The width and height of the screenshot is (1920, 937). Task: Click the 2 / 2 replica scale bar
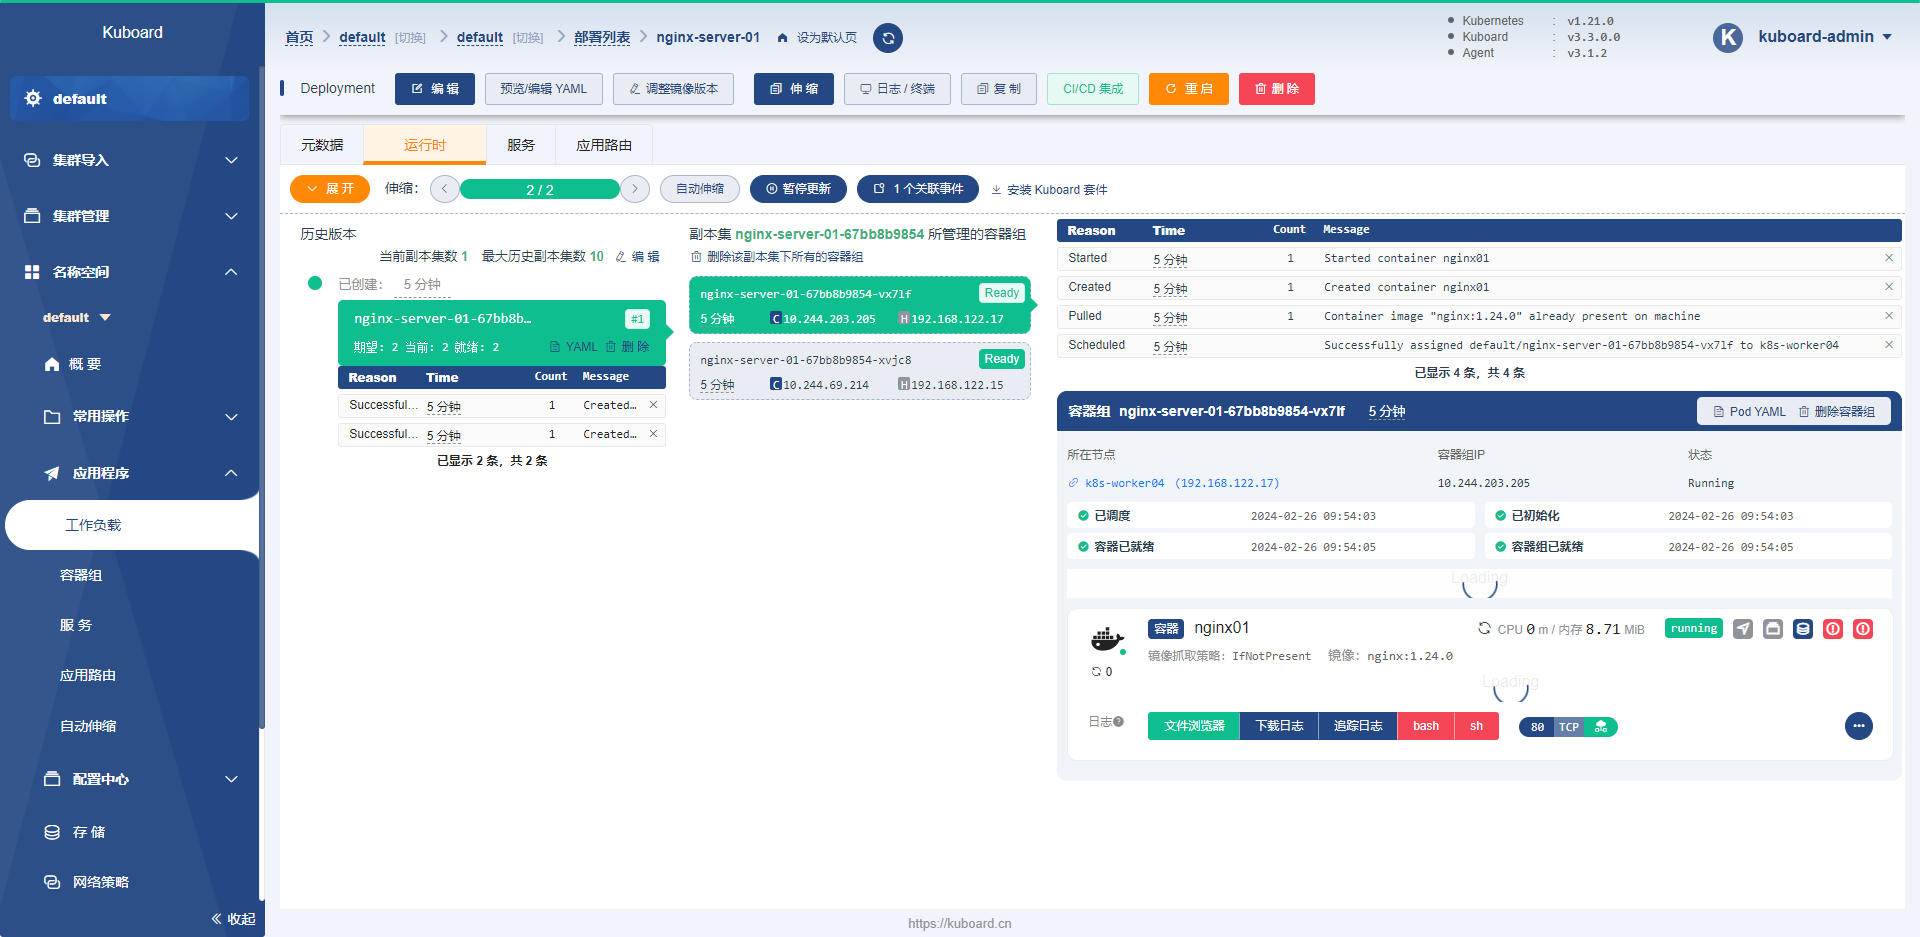click(540, 189)
